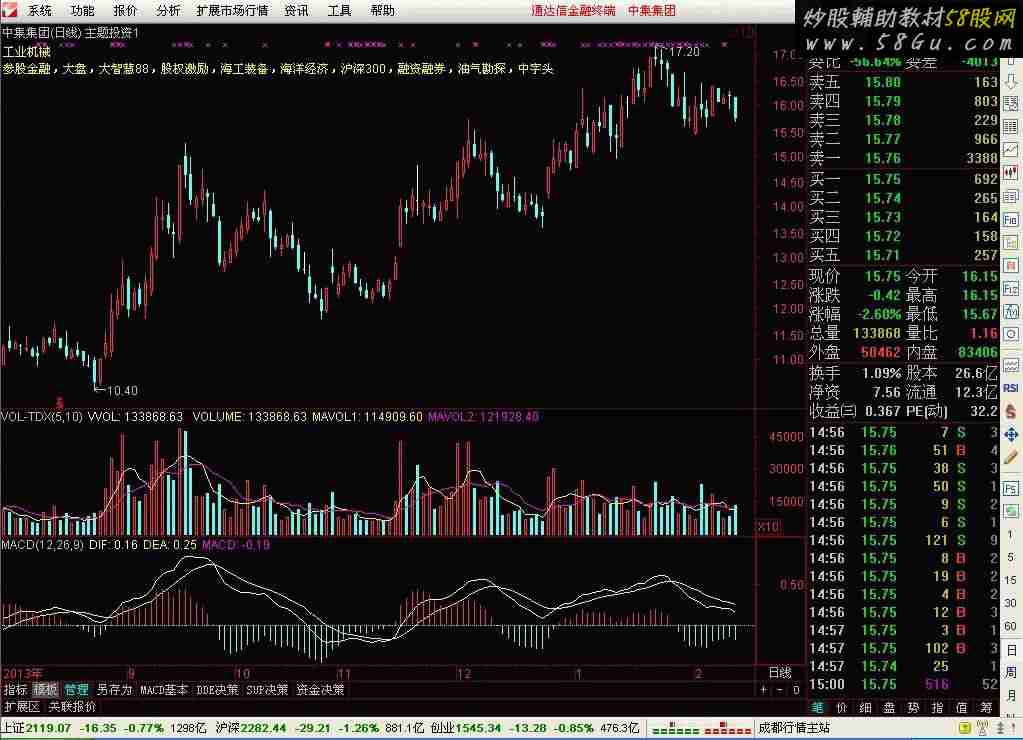Select daily 日 period button

click(x=1011, y=650)
